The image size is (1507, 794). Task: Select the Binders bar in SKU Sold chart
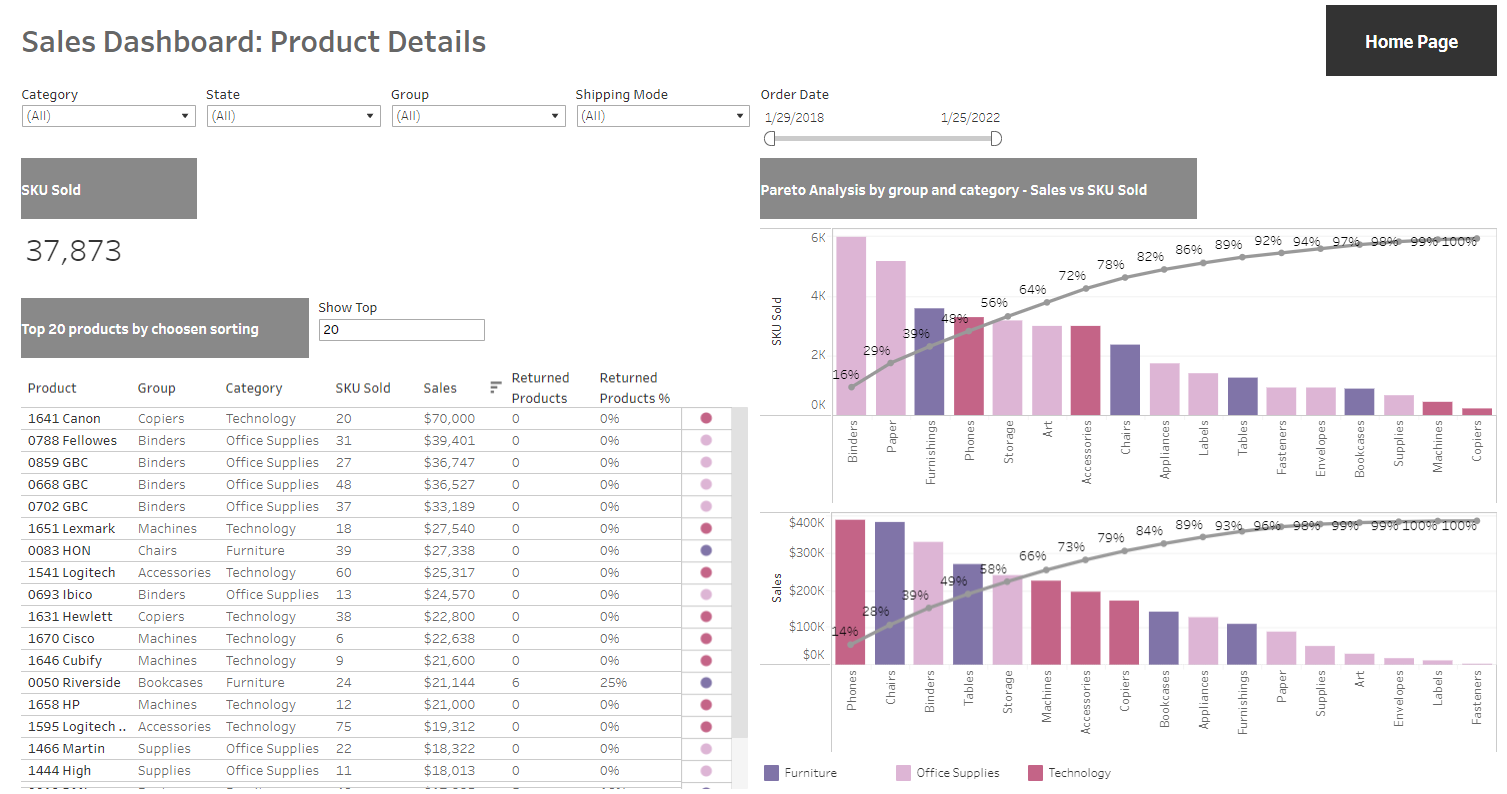coord(852,325)
